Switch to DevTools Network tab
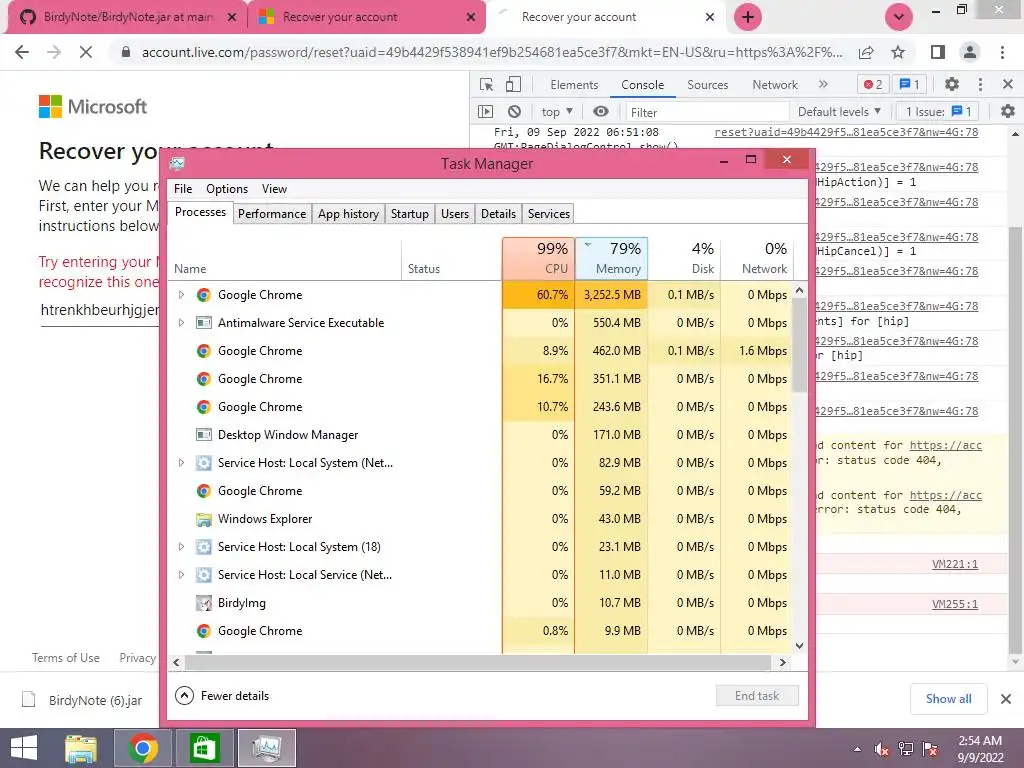The height and width of the screenshot is (768, 1024). (775, 85)
